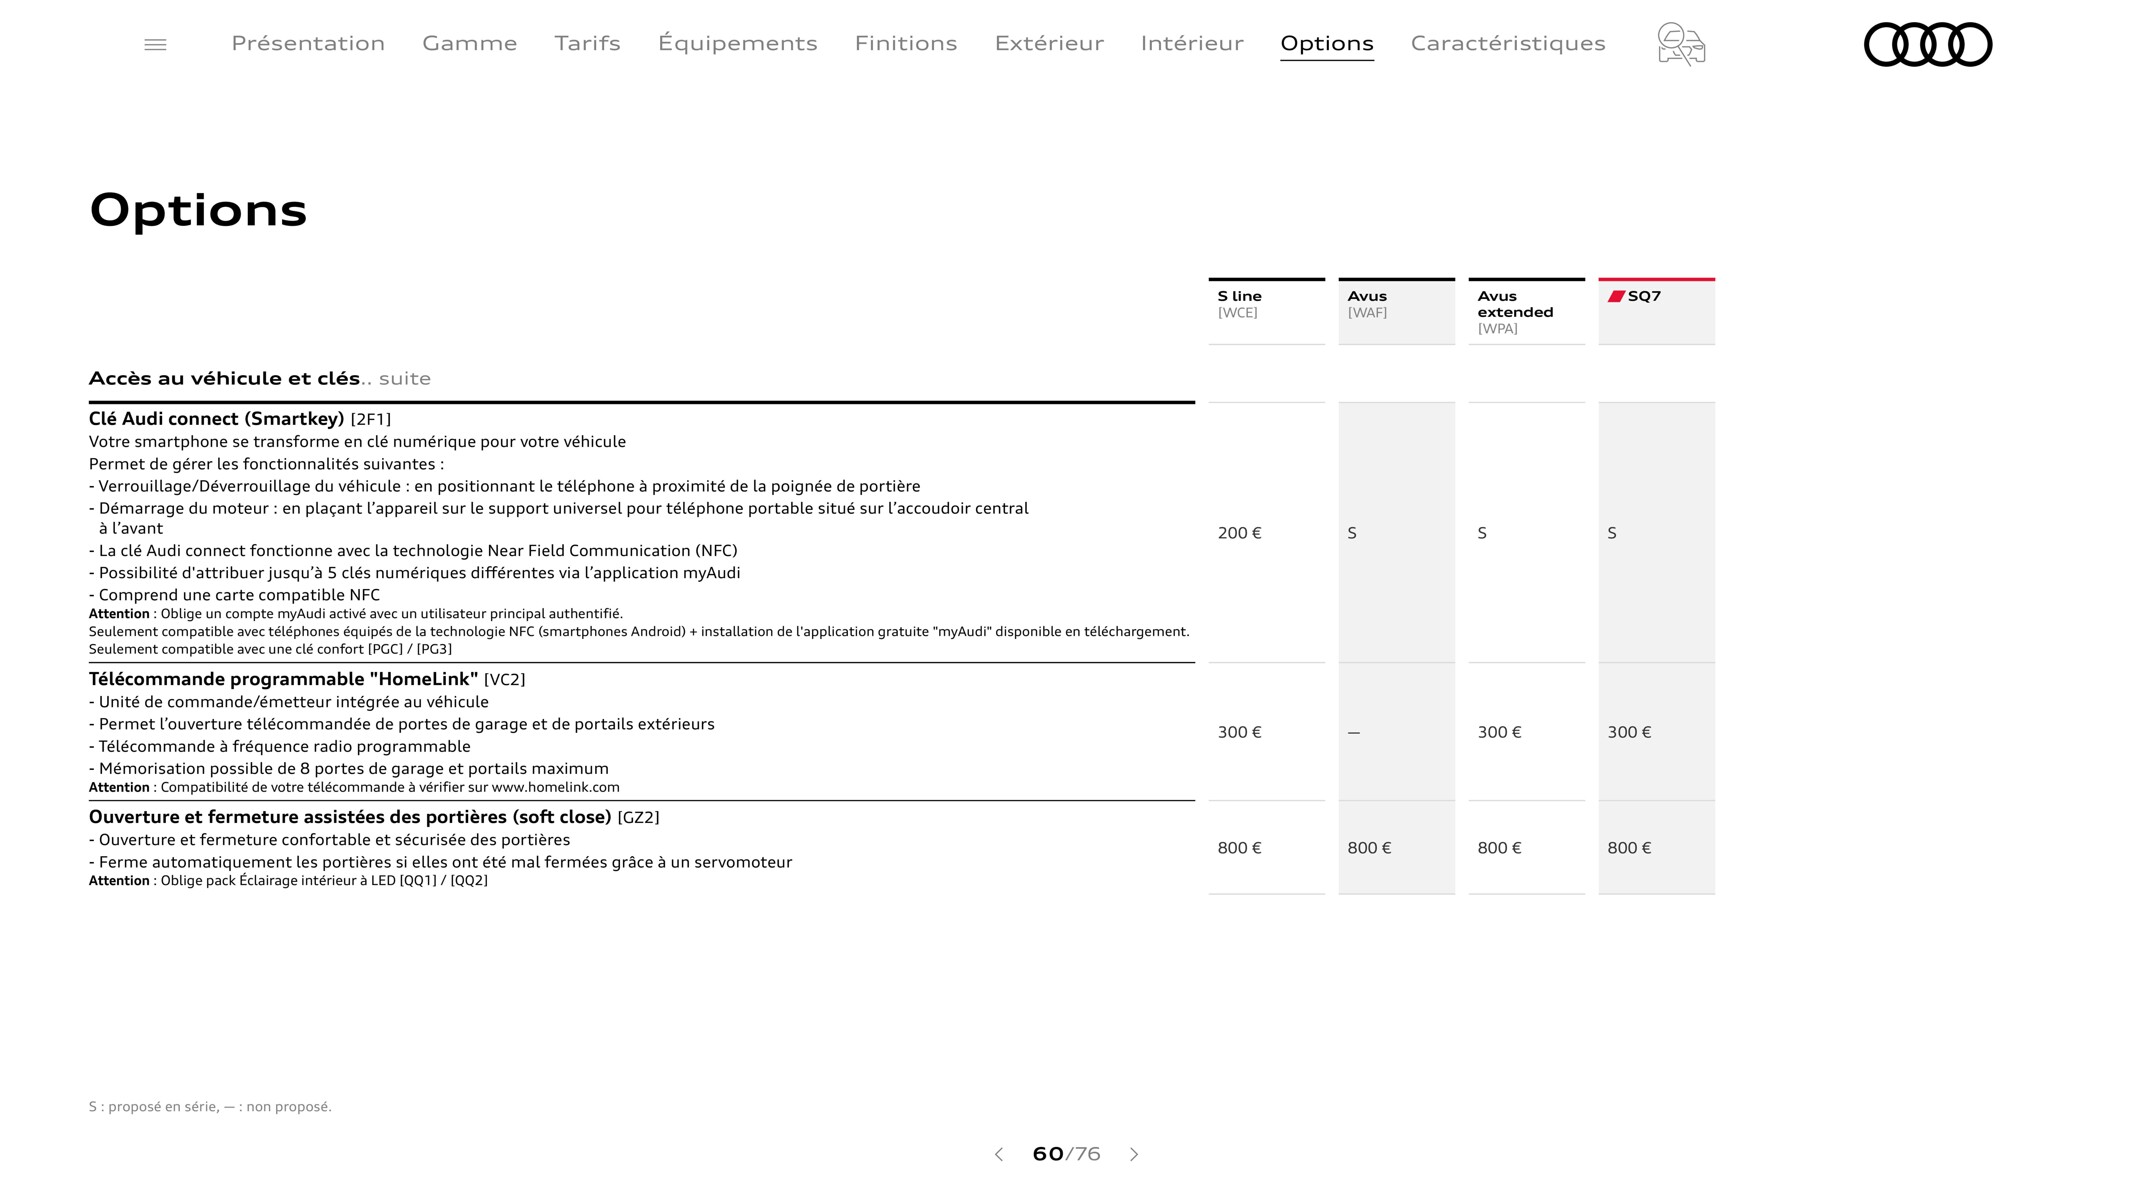Screen dimensions: 2133x1200
Task: Open the Gamme tab
Action: tap(470, 43)
